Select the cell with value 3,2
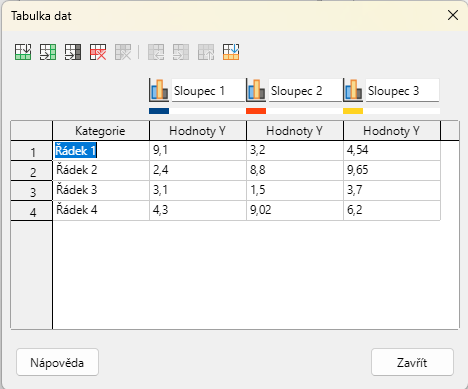The height and width of the screenshot is (389, 468). tap(295, 151)
